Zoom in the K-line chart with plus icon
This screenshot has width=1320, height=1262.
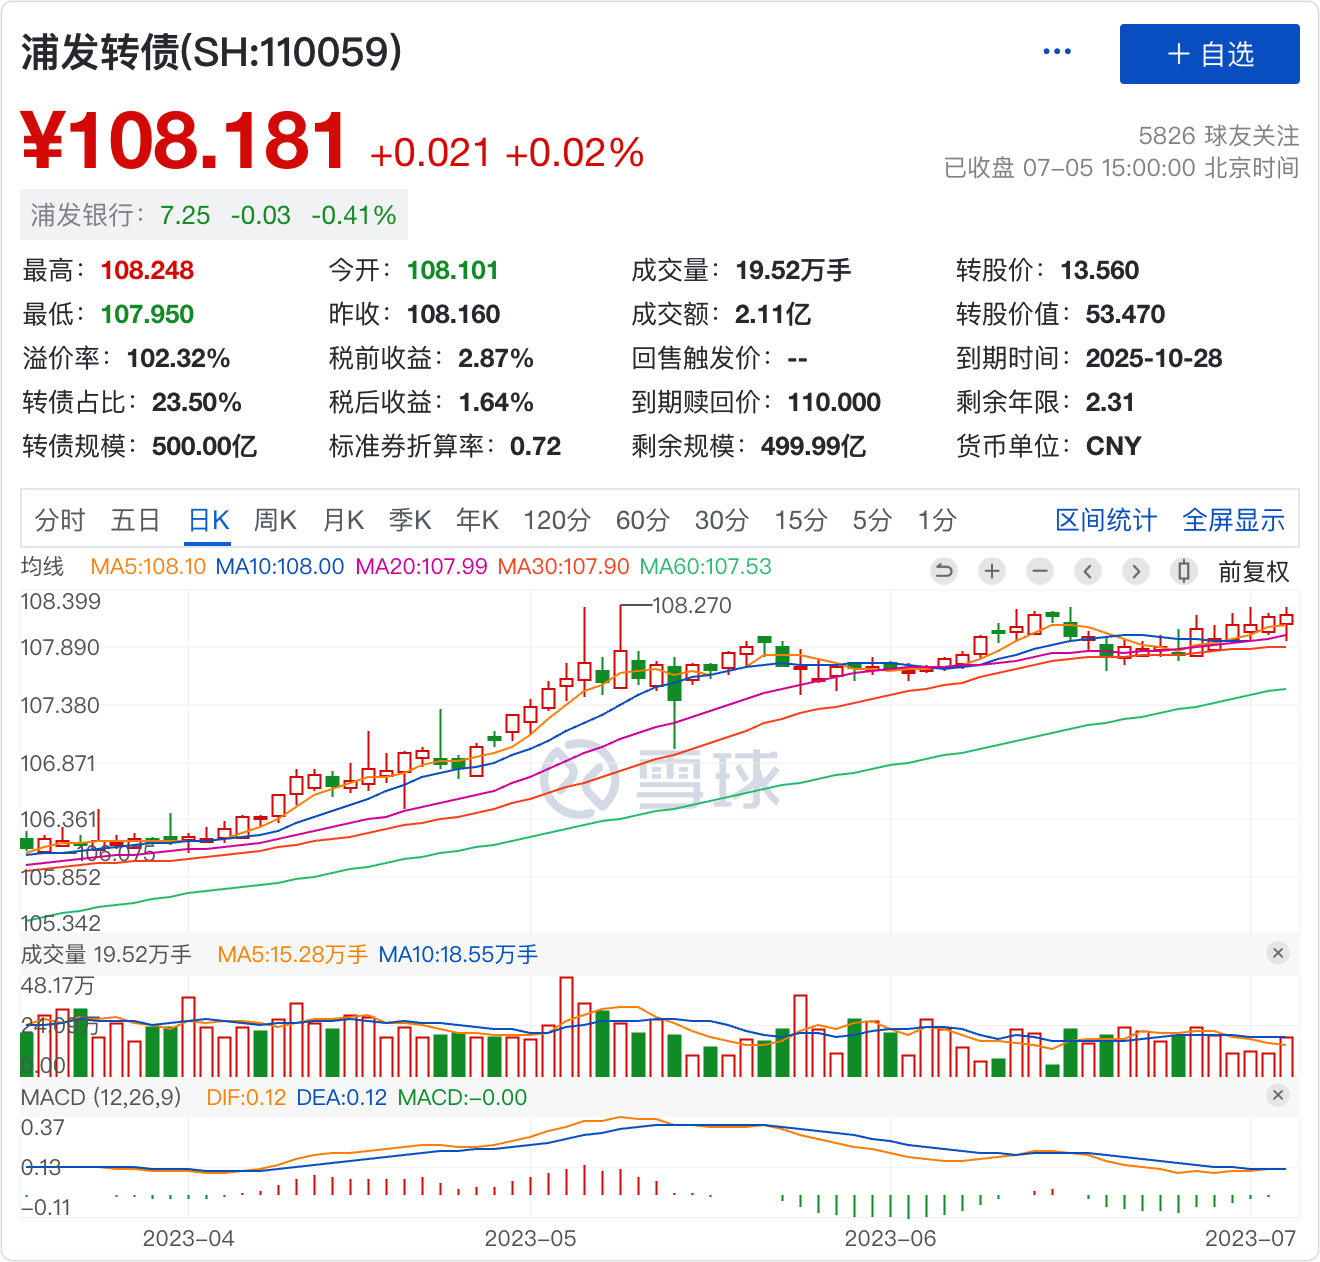991,571
